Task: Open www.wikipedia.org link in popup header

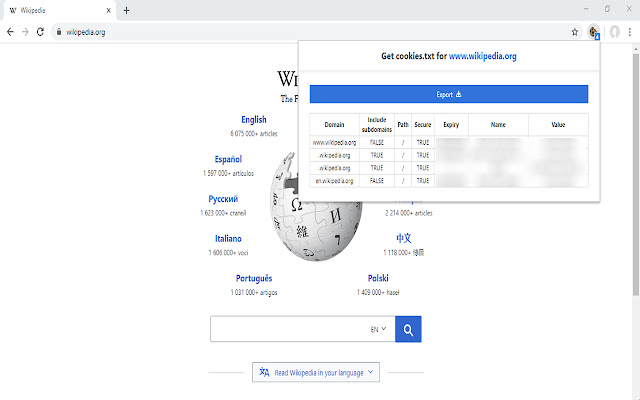Action: [482, 56]
